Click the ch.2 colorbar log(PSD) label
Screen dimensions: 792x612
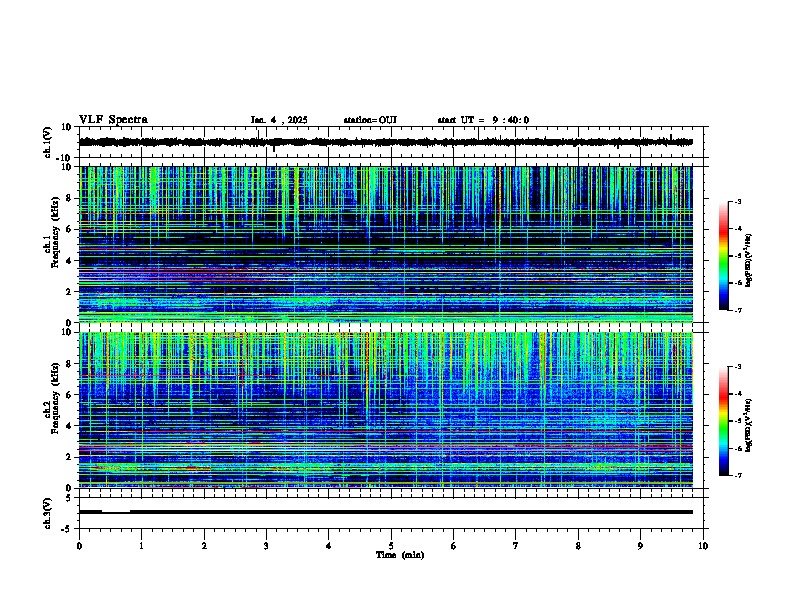(x=748, y=425)
